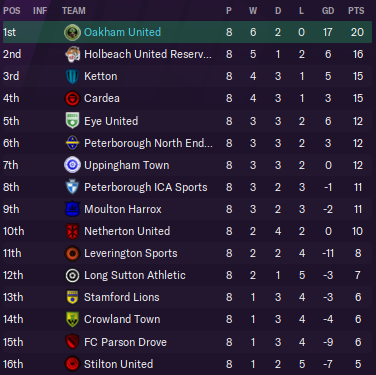Sort table by GD column header
This screenshot has height=375, width=376.
coord(328,11)
